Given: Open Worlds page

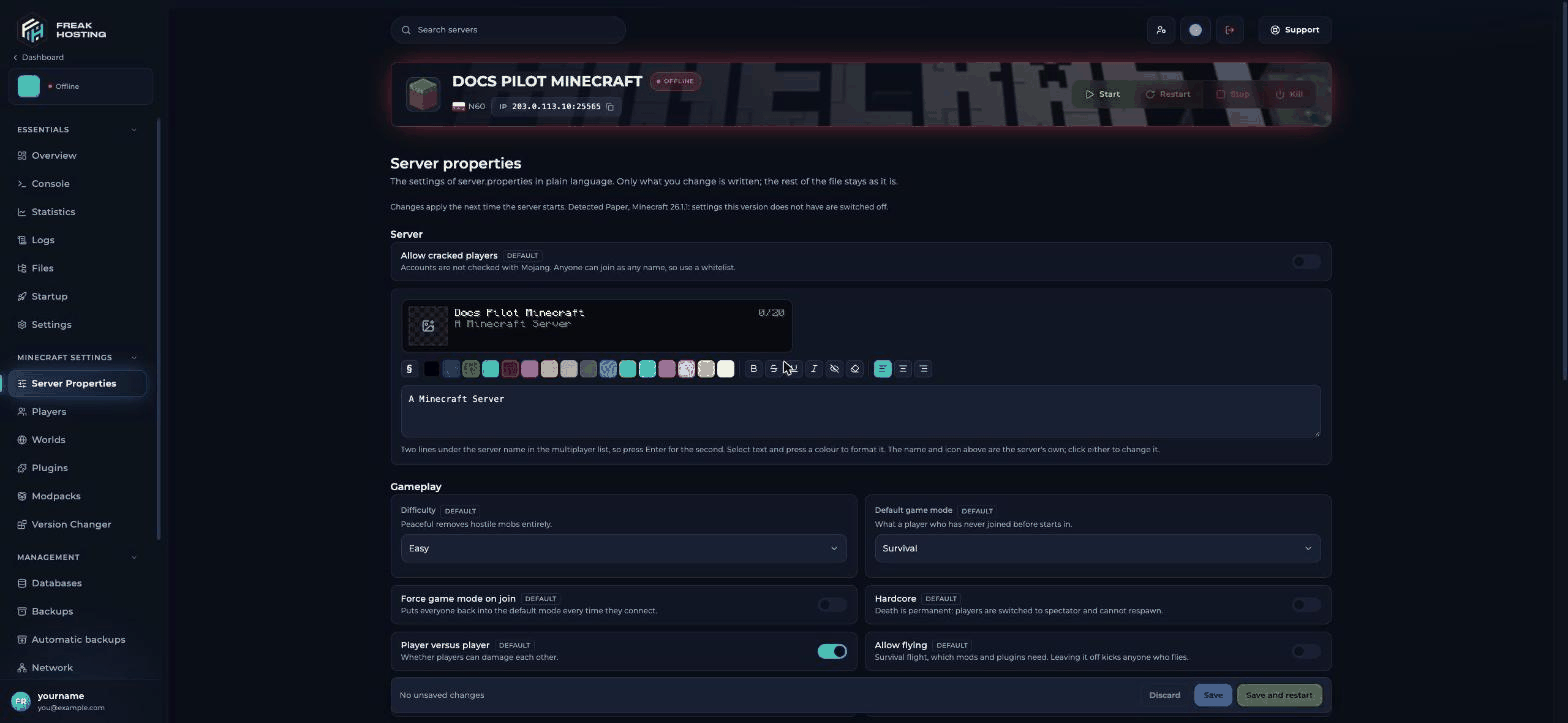Looking at the screenshot, I should coord(78,440).
